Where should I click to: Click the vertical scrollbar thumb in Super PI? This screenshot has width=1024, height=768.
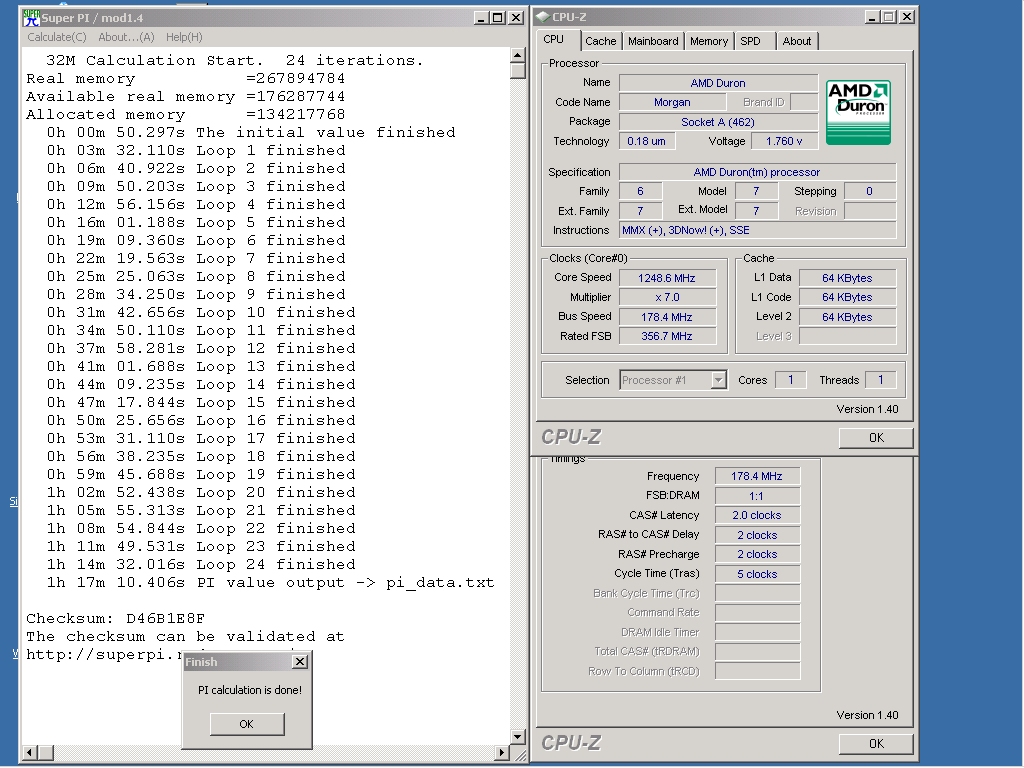click(x=517, y=71)
